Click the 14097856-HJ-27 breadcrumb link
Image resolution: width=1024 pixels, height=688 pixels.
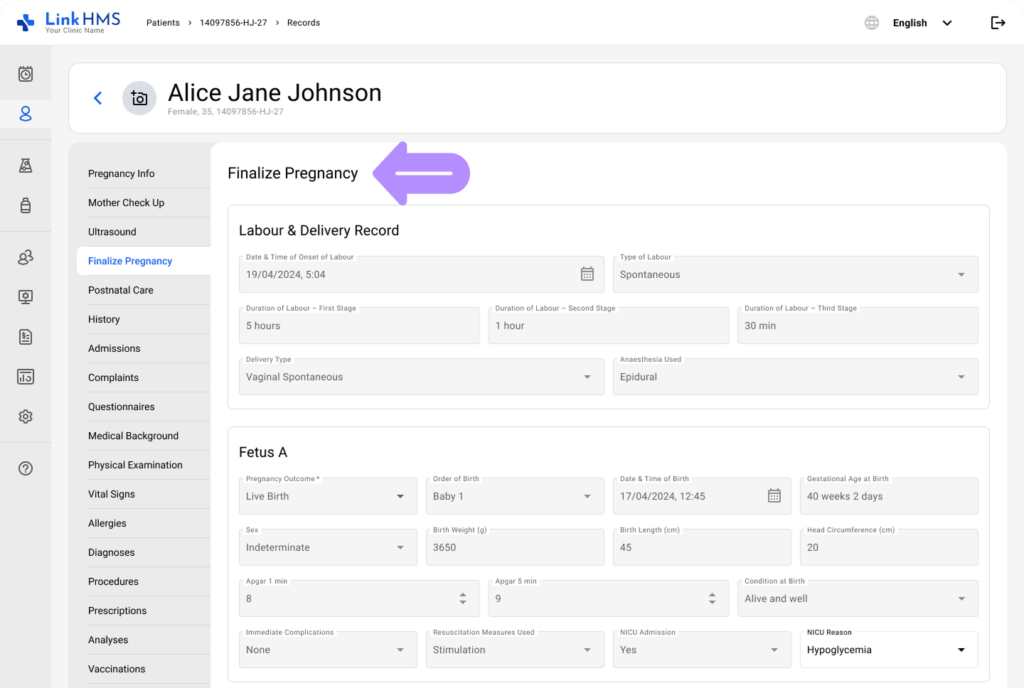tap(234, 23)
